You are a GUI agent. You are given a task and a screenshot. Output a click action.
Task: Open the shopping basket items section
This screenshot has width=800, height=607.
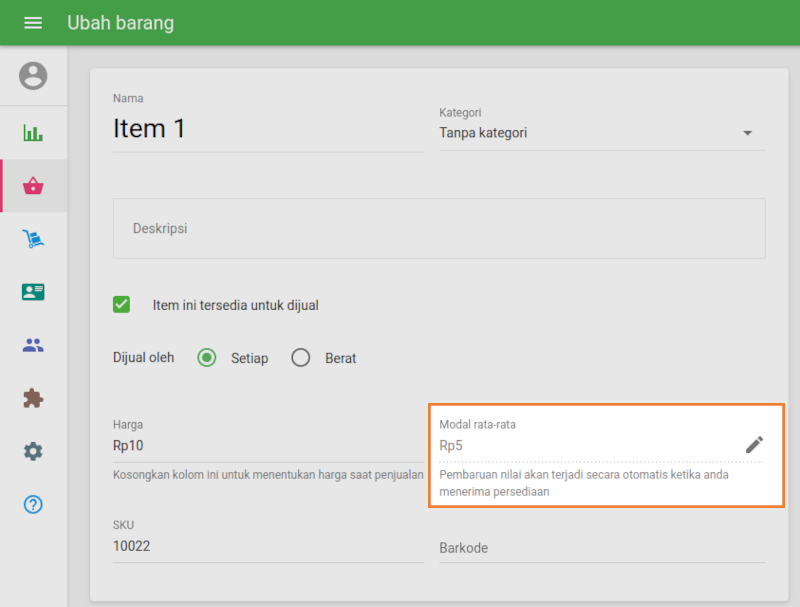point(33,186)
